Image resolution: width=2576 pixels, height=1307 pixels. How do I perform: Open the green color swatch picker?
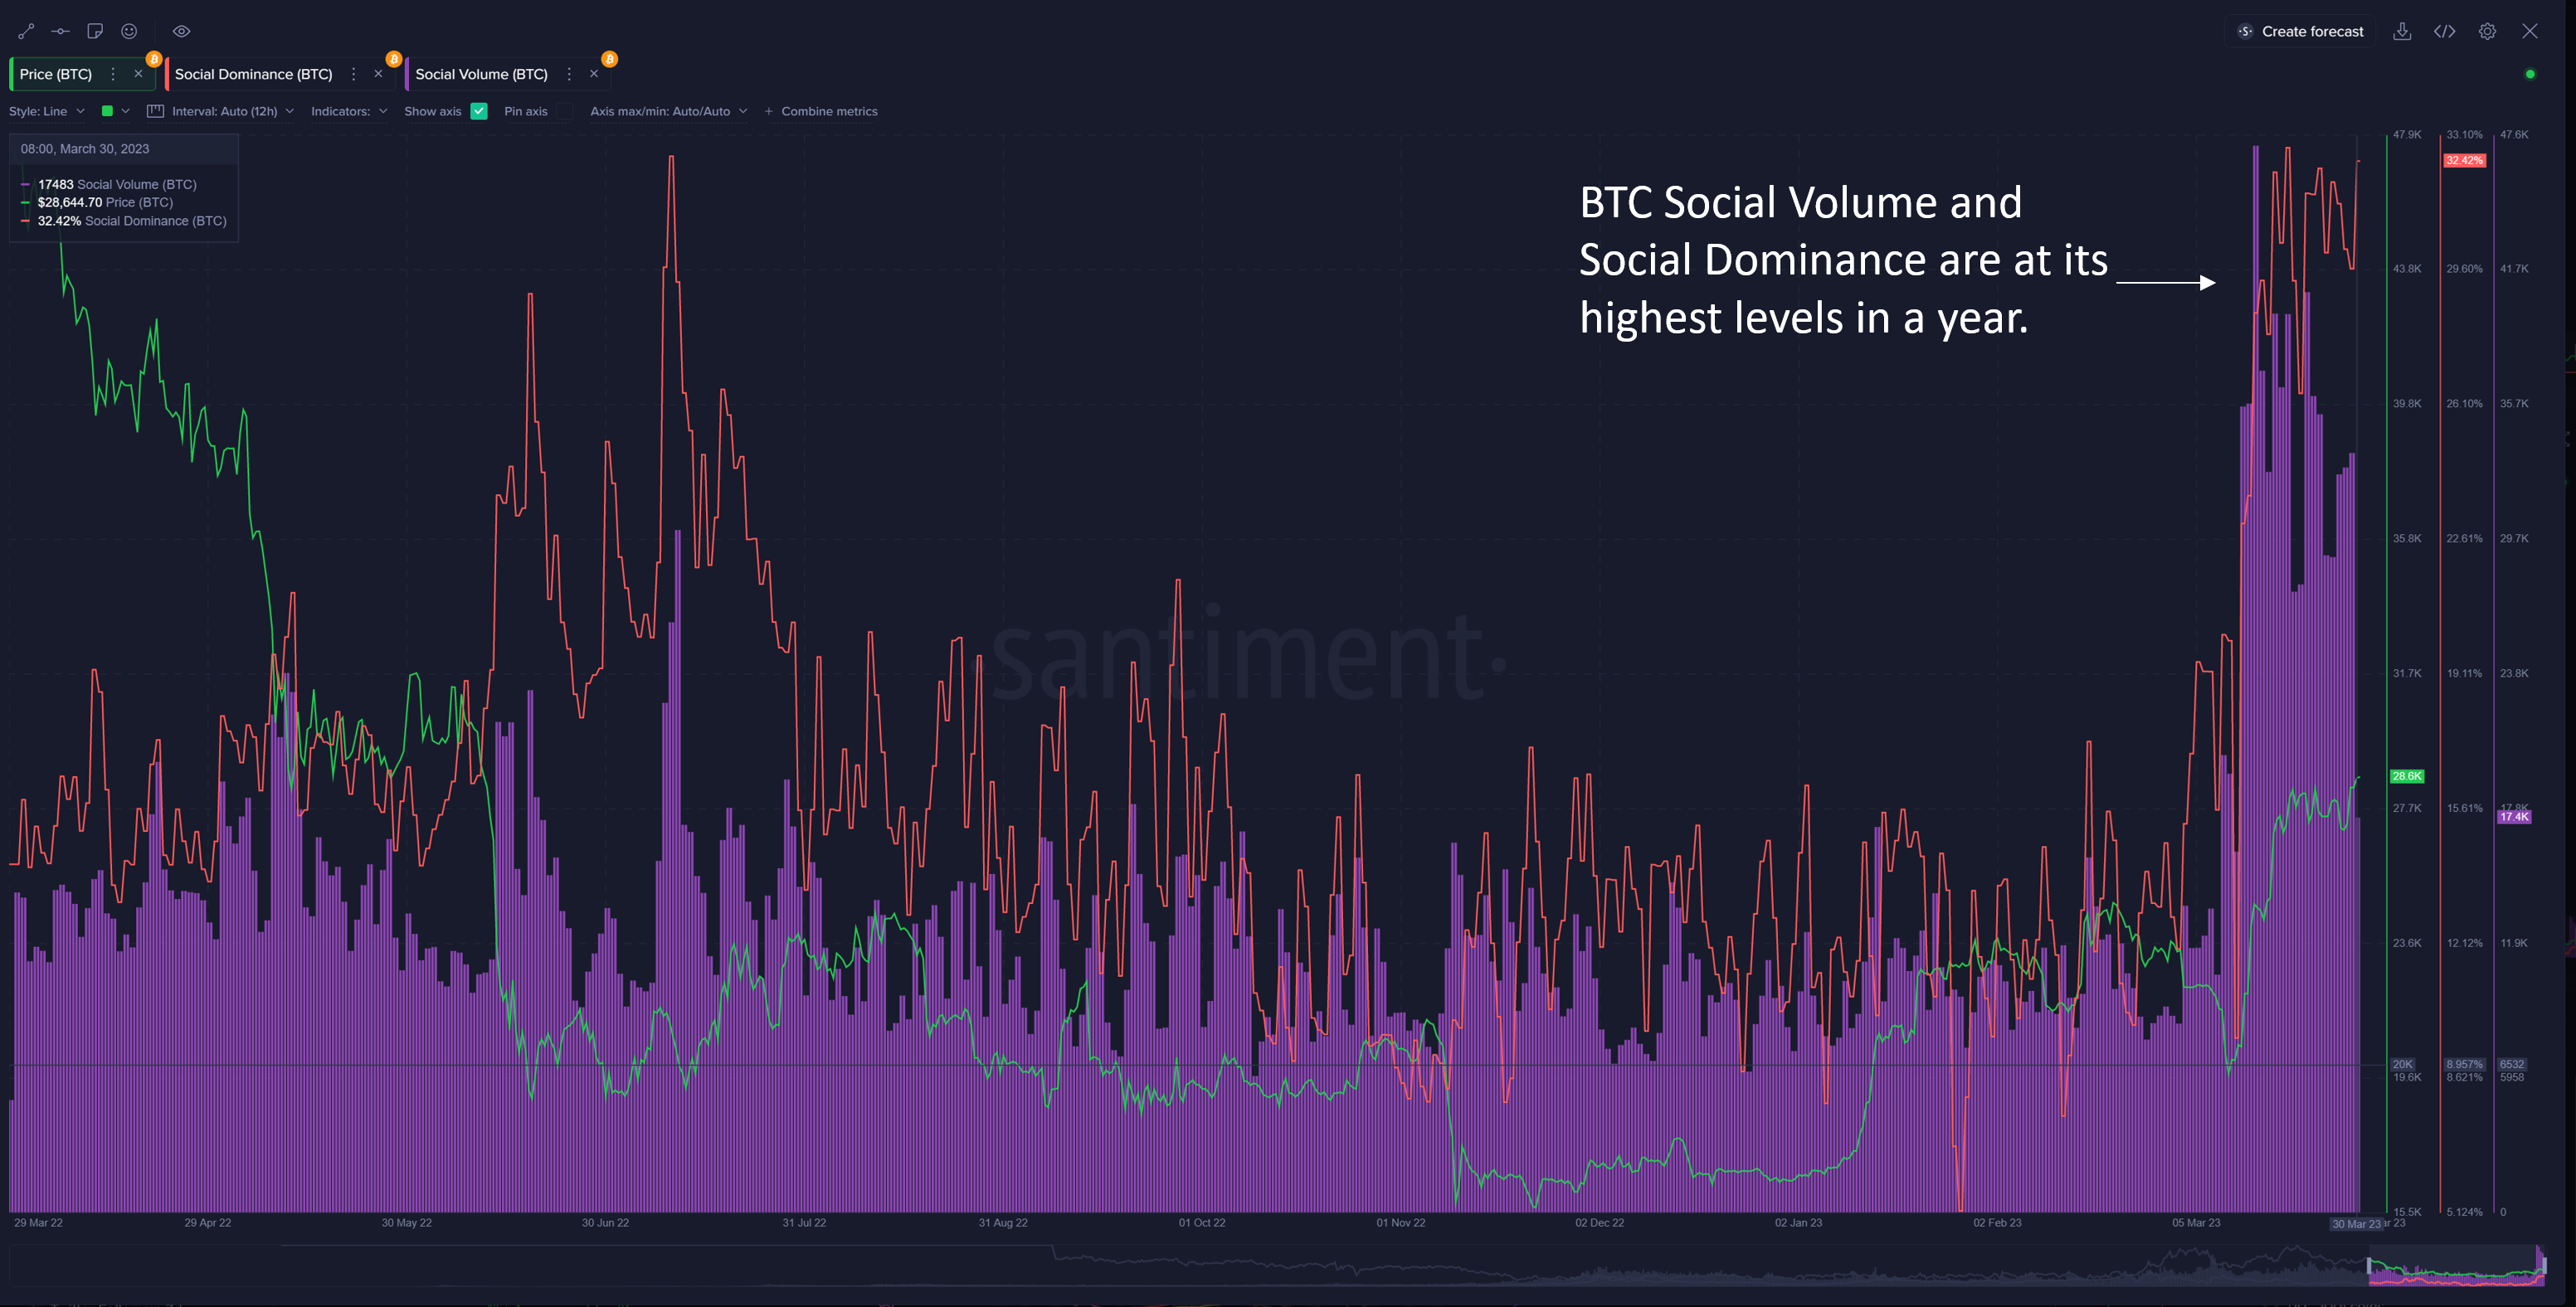pos(115,111)
